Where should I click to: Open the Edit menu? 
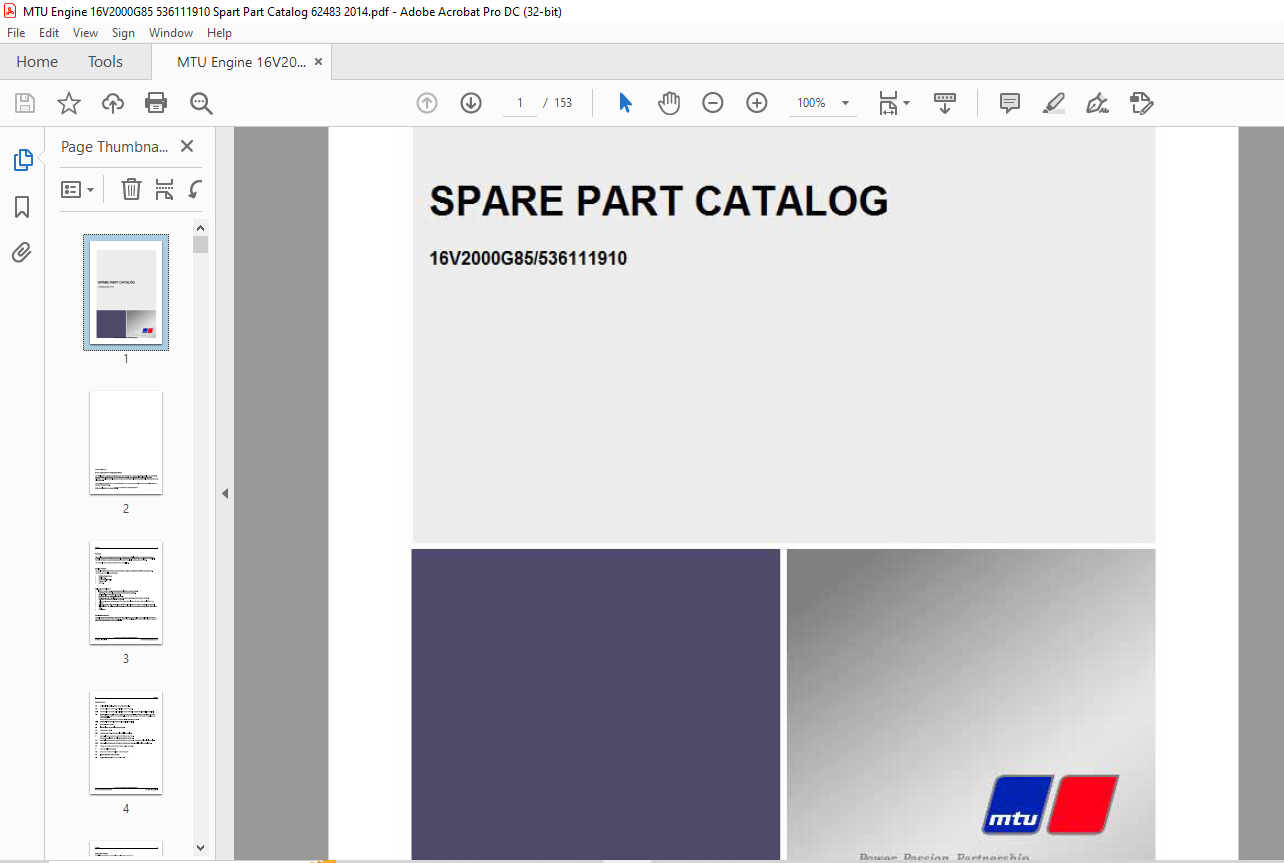[x=49, y=33]
